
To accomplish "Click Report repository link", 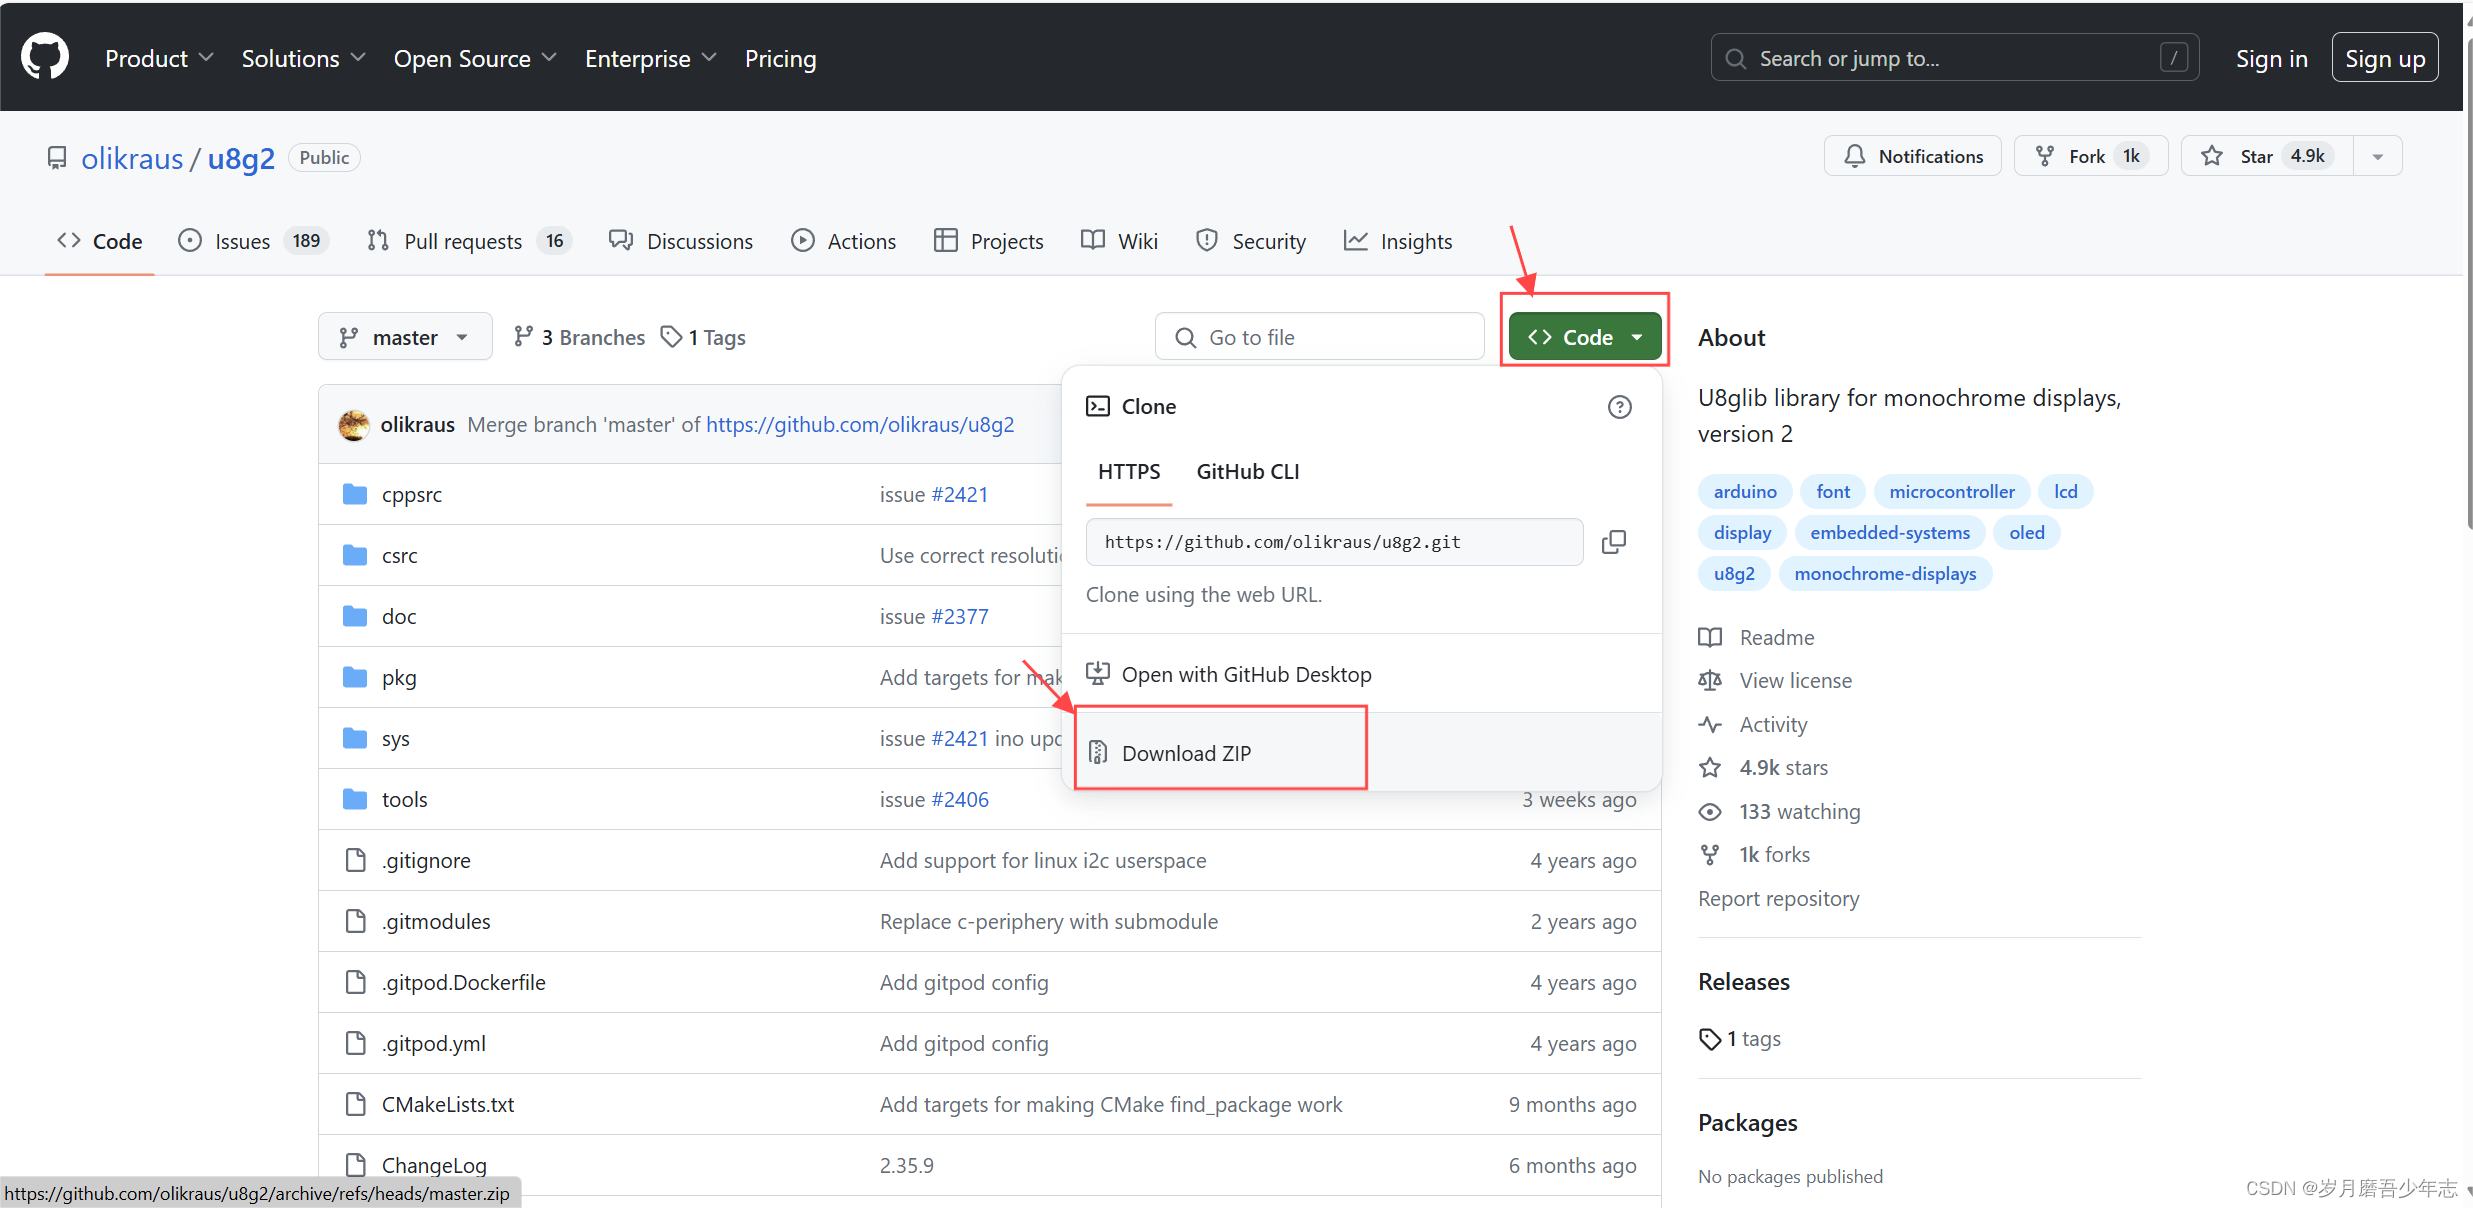I will tap(1778, 898).
